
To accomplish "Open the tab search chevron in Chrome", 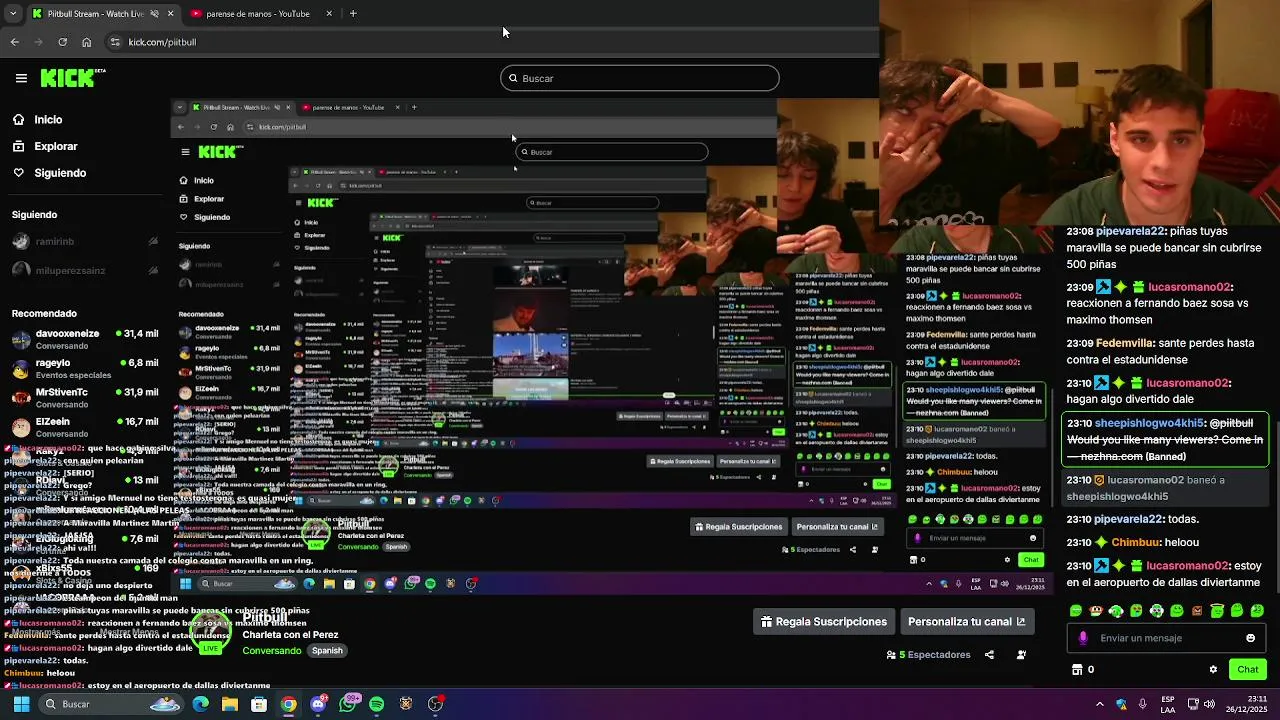I will pos(12,14).
